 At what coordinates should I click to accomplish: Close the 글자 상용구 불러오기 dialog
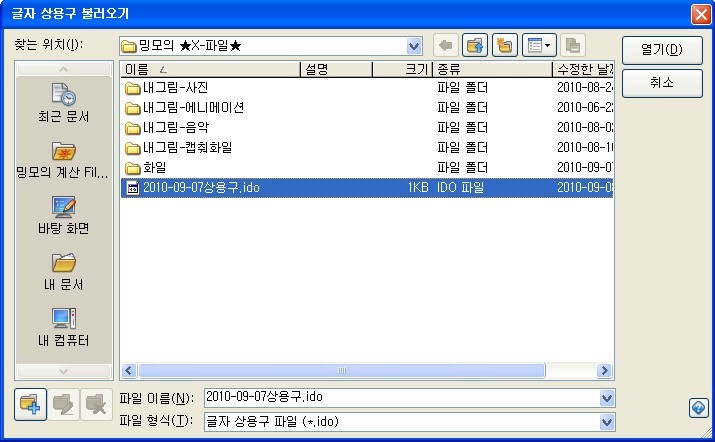tap(701, 15)
